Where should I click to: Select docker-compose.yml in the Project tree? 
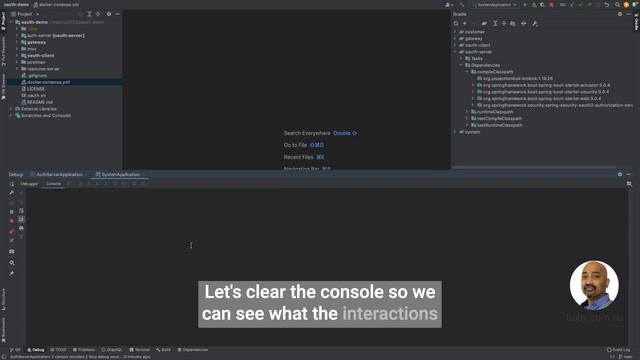click(x=48, y=82)
